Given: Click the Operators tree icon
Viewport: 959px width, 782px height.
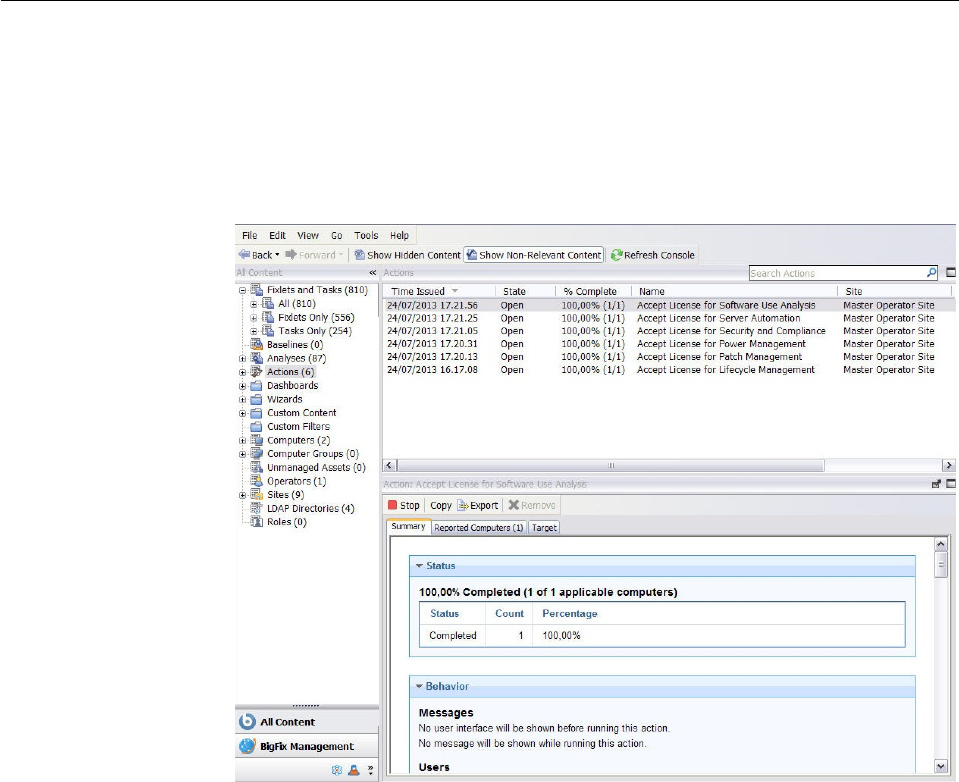Looking at the screenshot, I should (x=257, y=481).
